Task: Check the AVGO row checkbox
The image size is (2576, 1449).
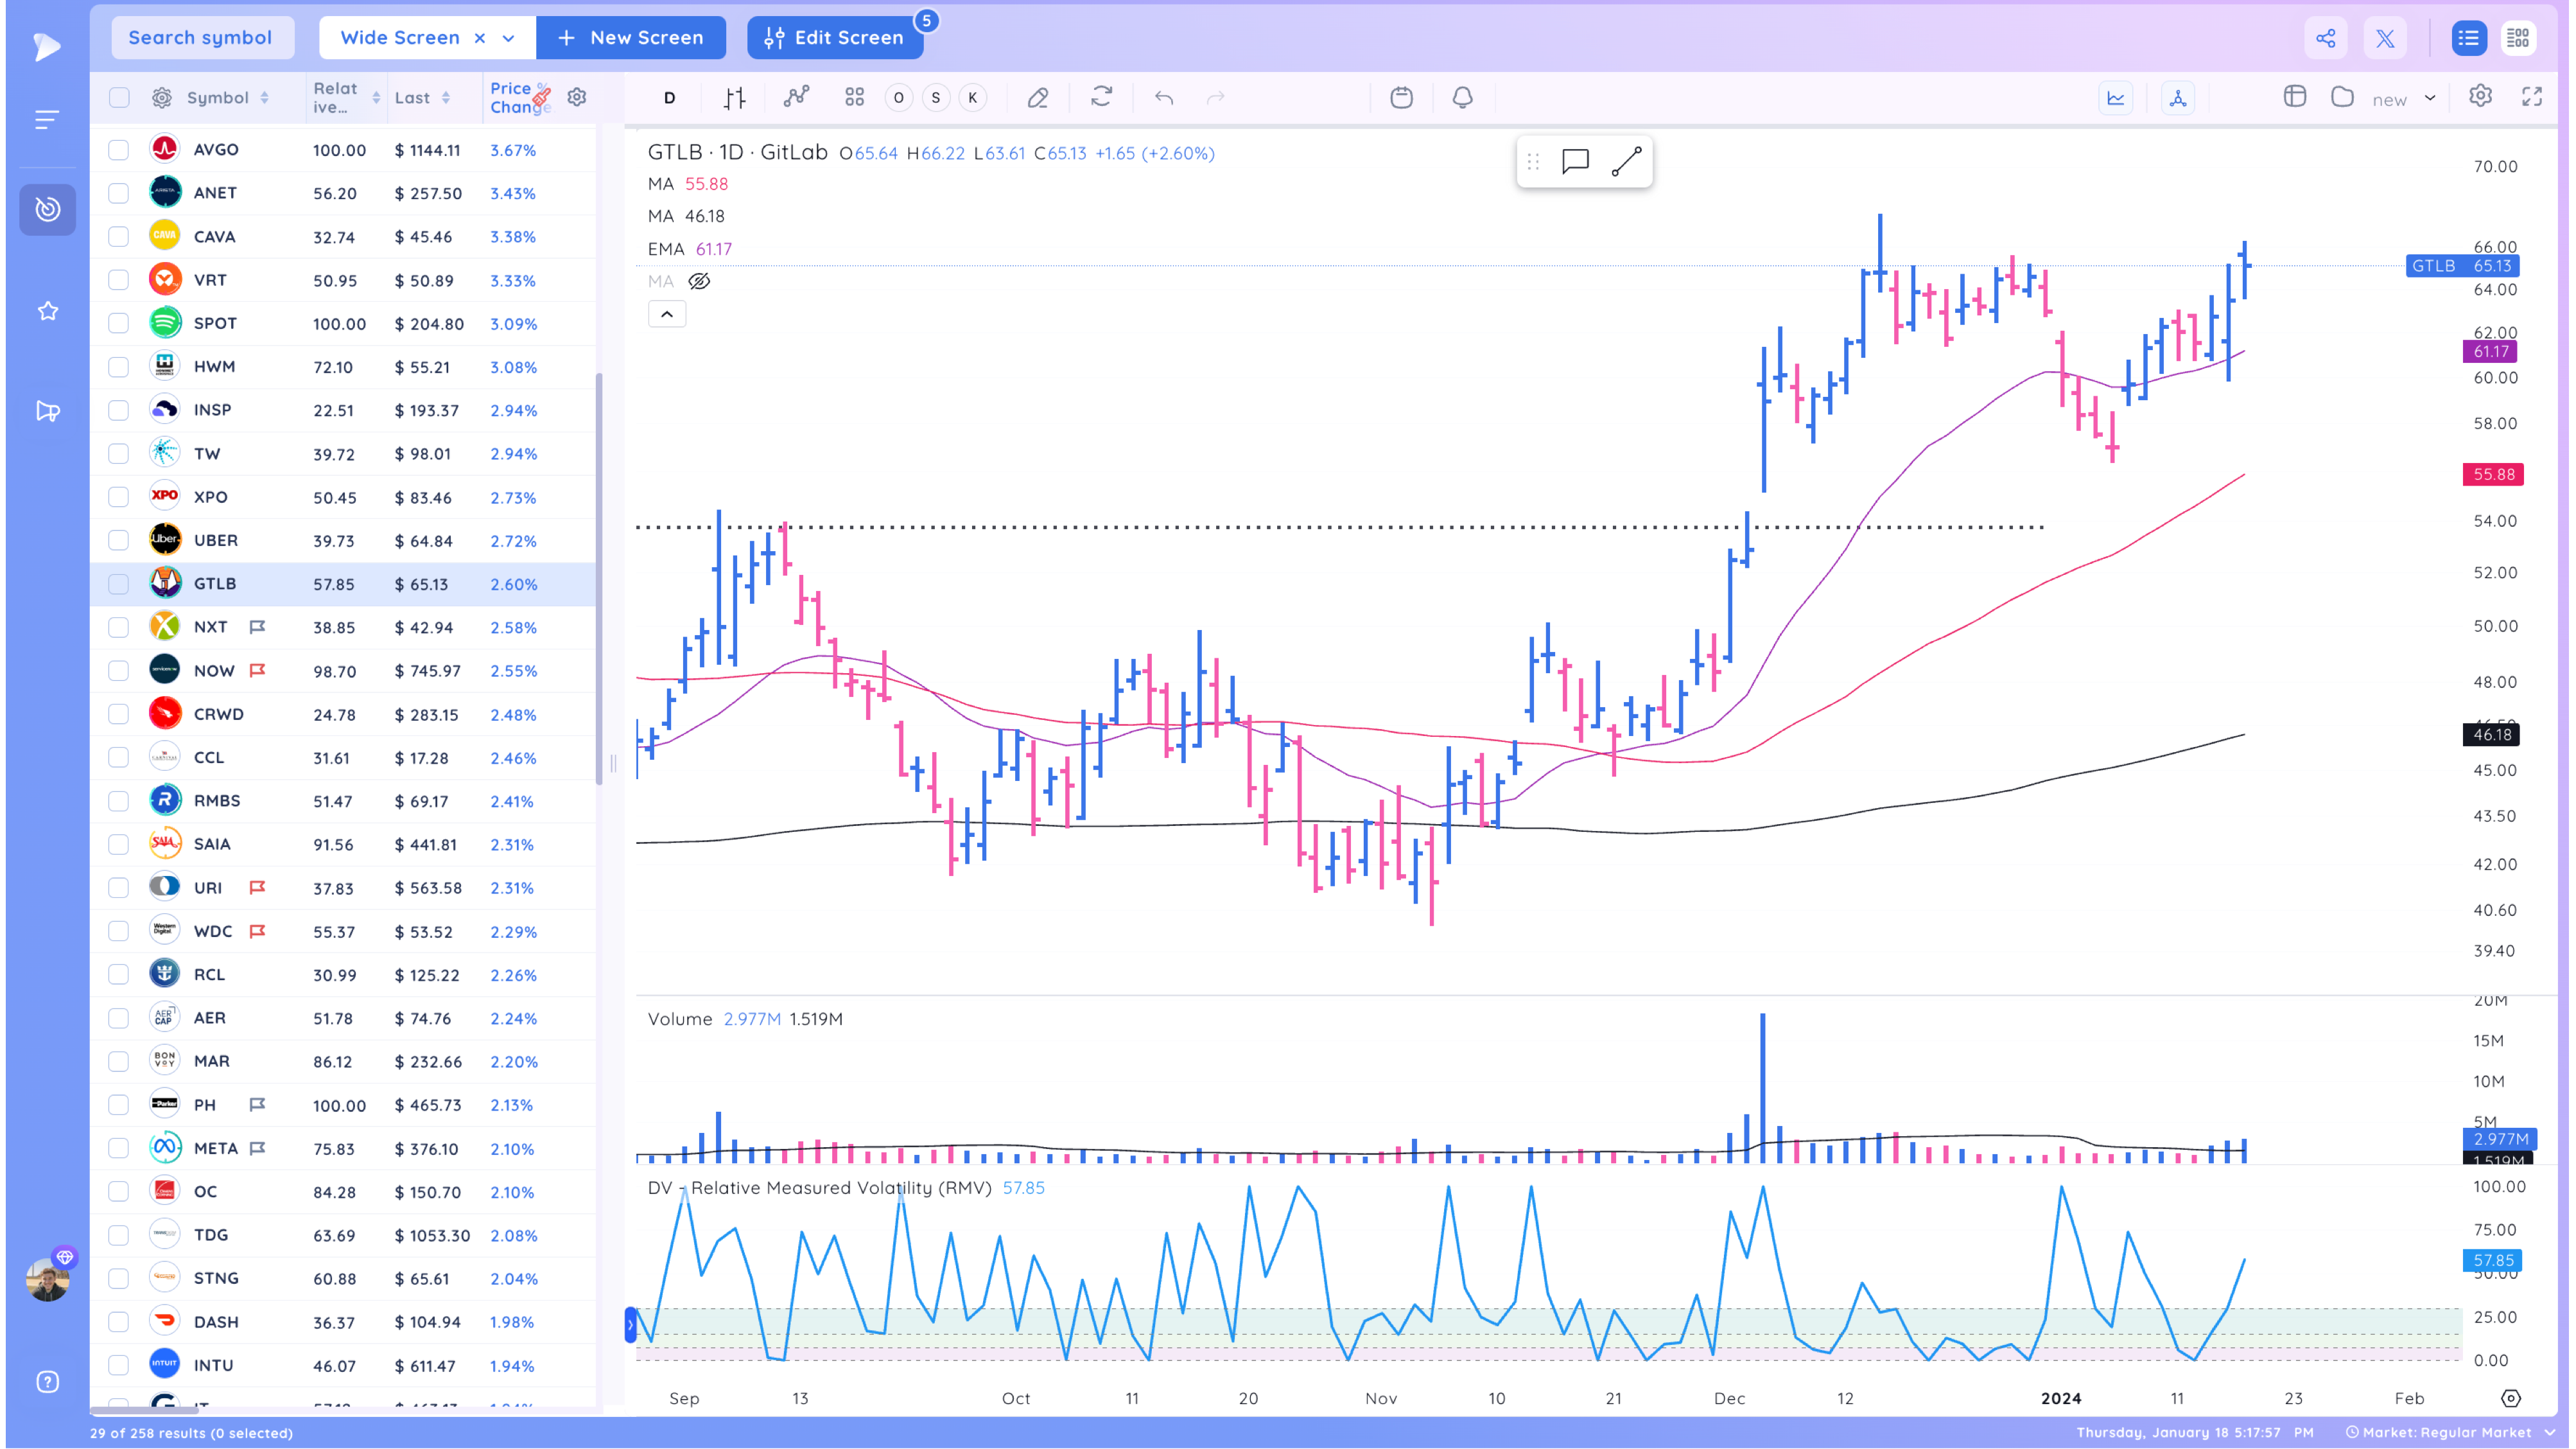Action: point(119,150)
